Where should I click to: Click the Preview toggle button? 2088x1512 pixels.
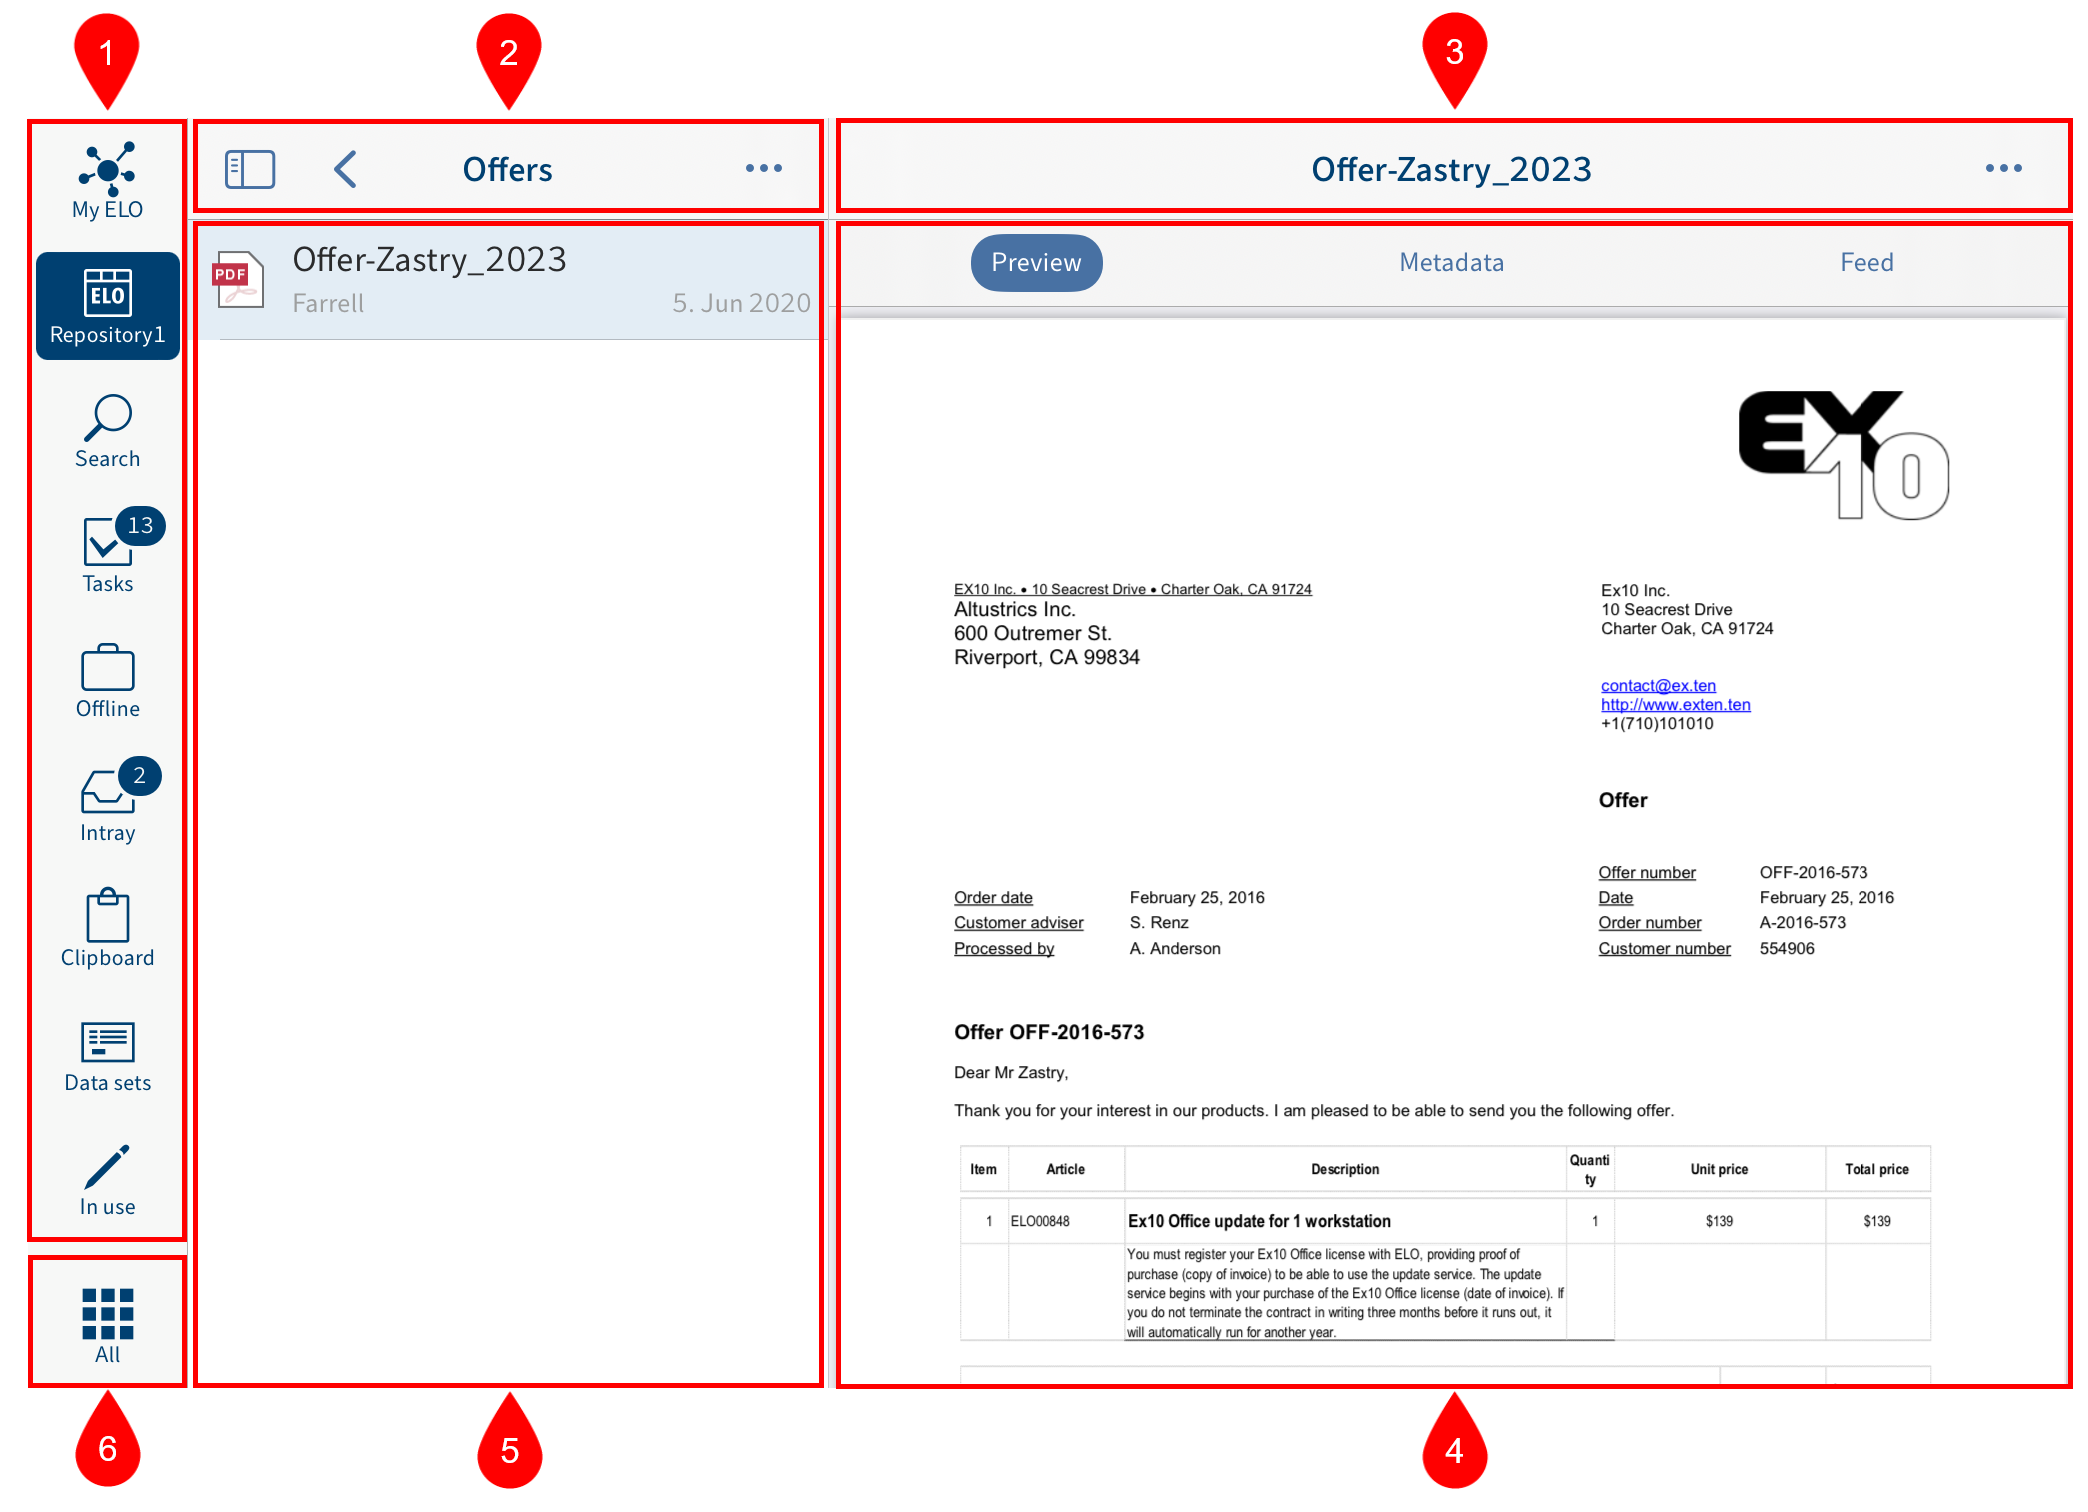[x=1038, y=263]
